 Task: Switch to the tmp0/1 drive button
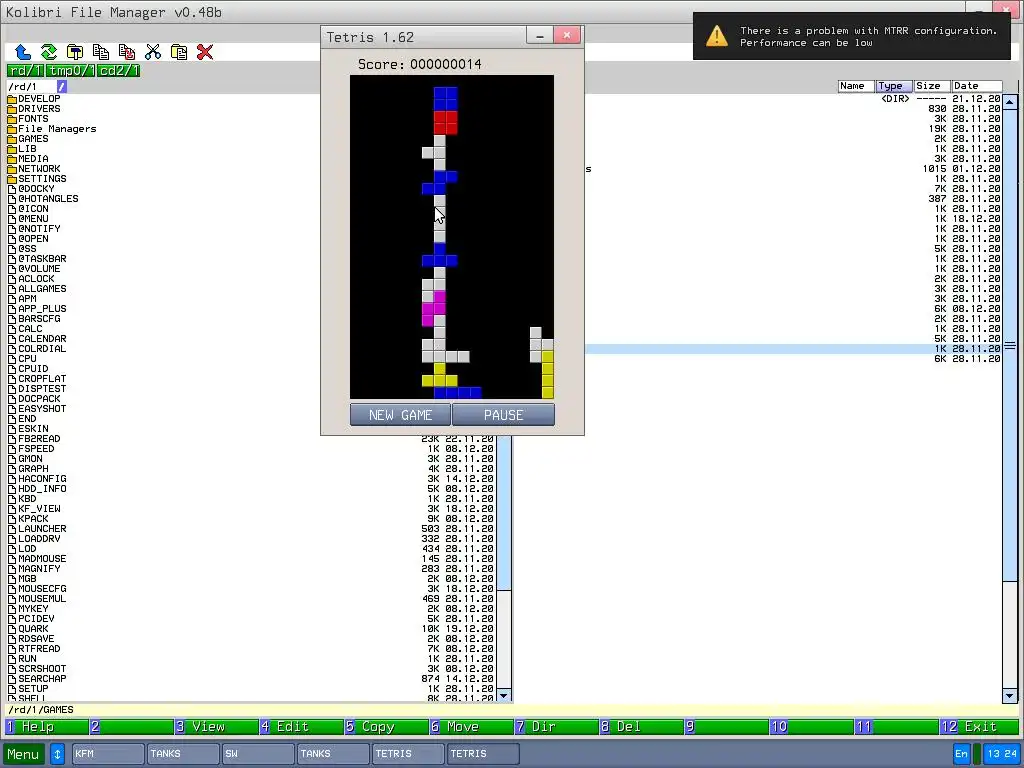click(x=71, y=71)
